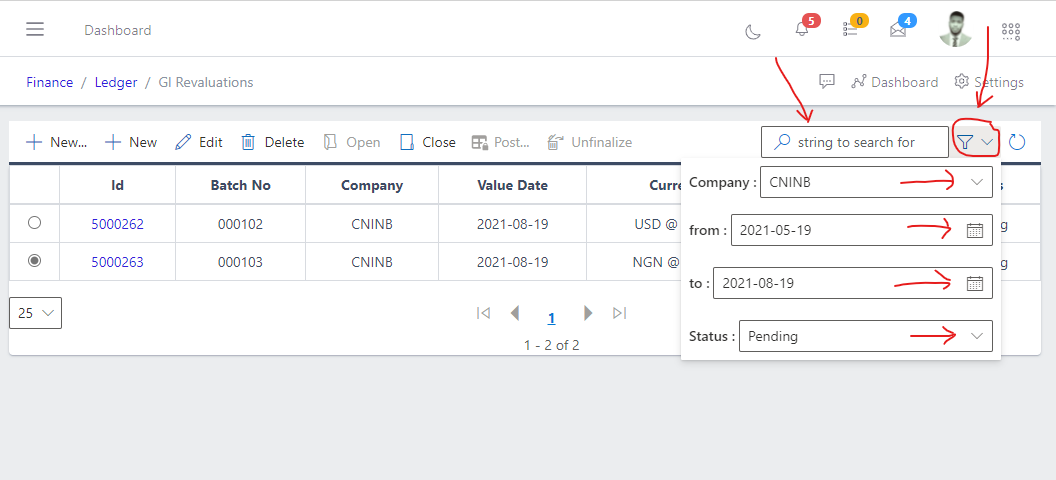Open record link 5000263

tap(117, 262)
